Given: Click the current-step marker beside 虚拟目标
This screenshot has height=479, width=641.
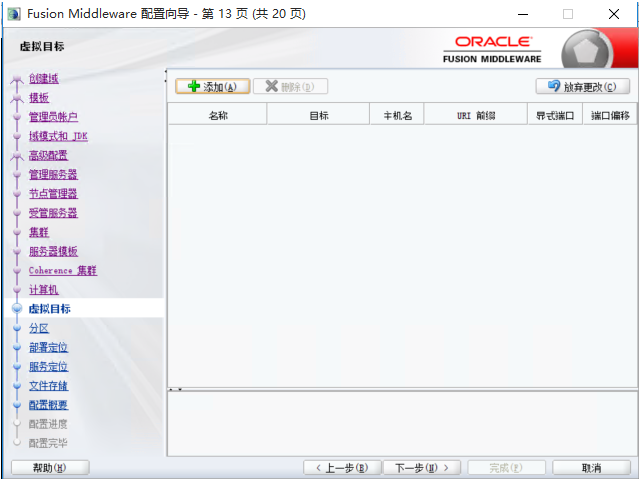Looking at the screenshot, I should 17,309.
